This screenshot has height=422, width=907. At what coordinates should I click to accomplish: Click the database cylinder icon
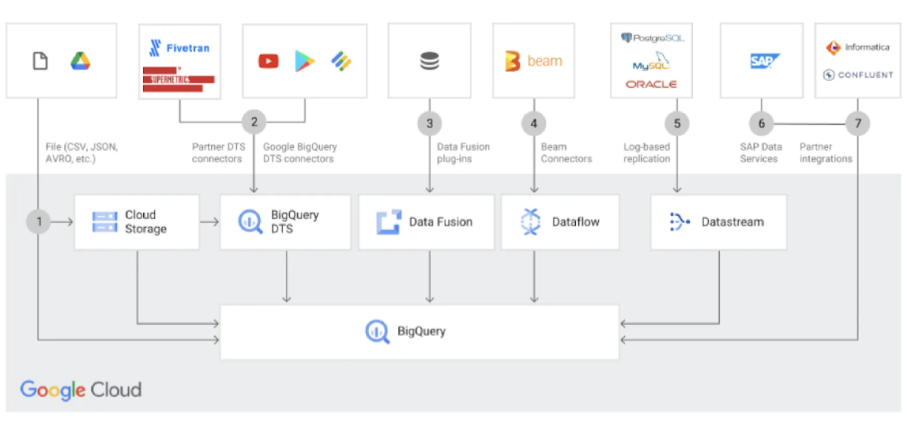429,61
